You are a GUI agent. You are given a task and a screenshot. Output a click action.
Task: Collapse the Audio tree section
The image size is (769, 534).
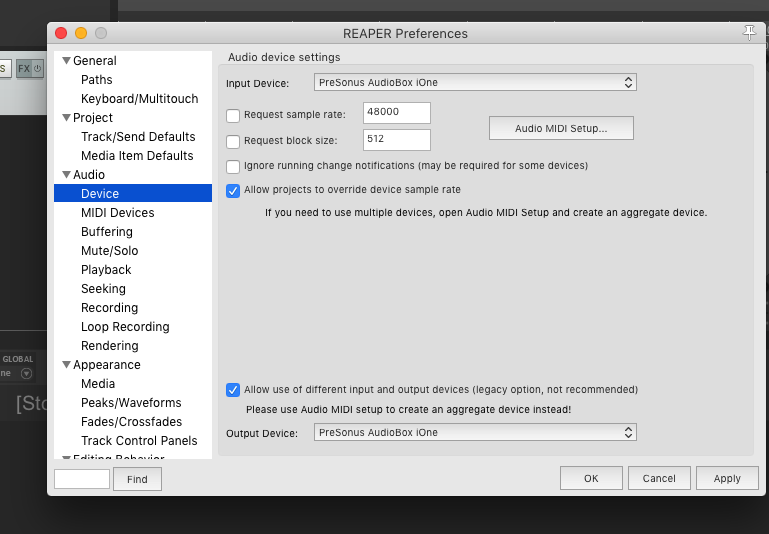click(66, 175)
